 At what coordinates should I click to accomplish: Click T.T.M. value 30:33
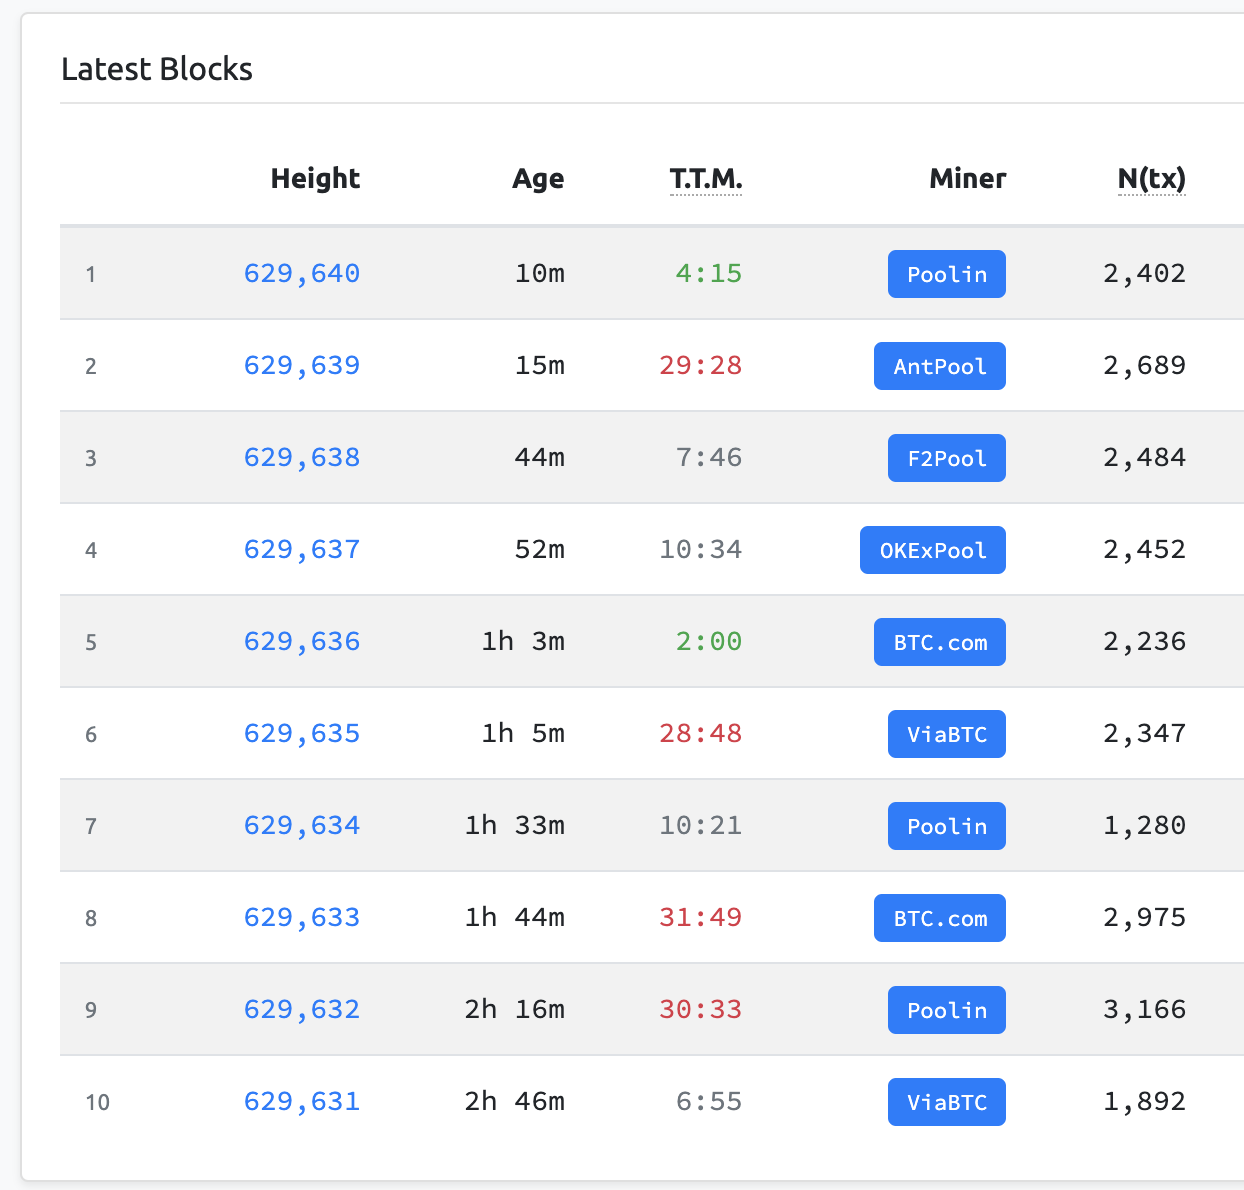701,1009
